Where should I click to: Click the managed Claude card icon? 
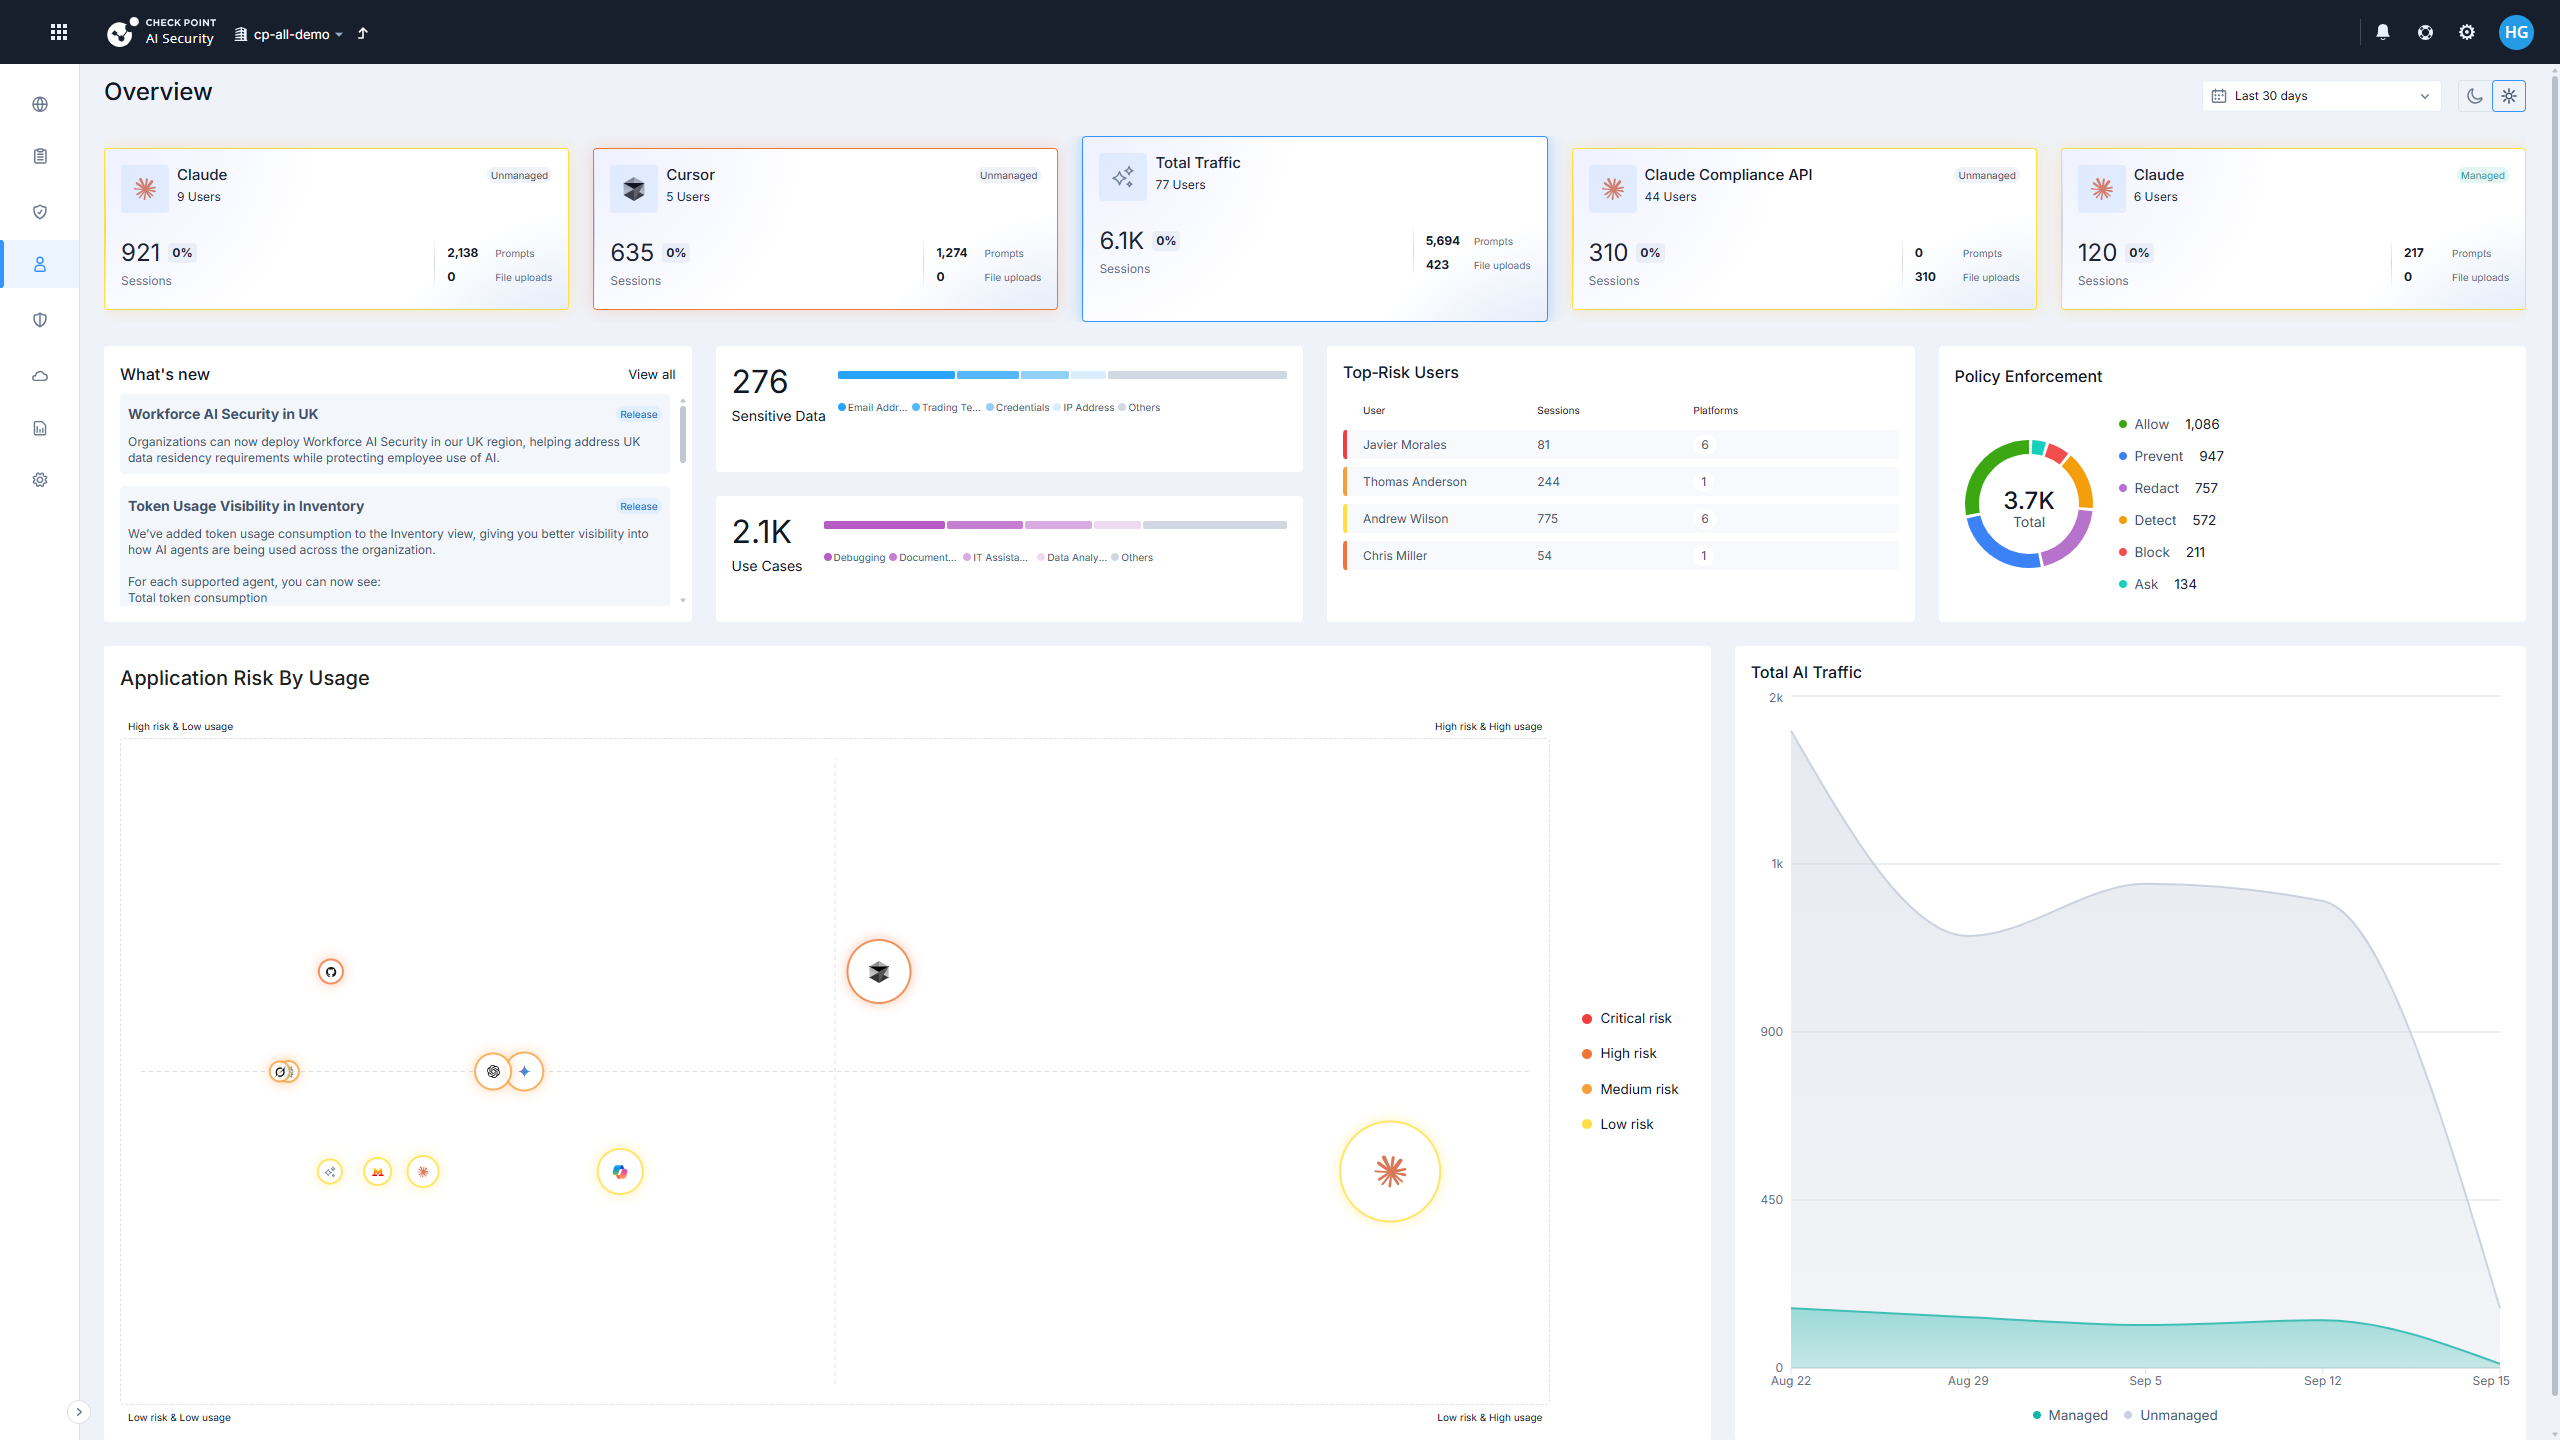click(2101, 188)
